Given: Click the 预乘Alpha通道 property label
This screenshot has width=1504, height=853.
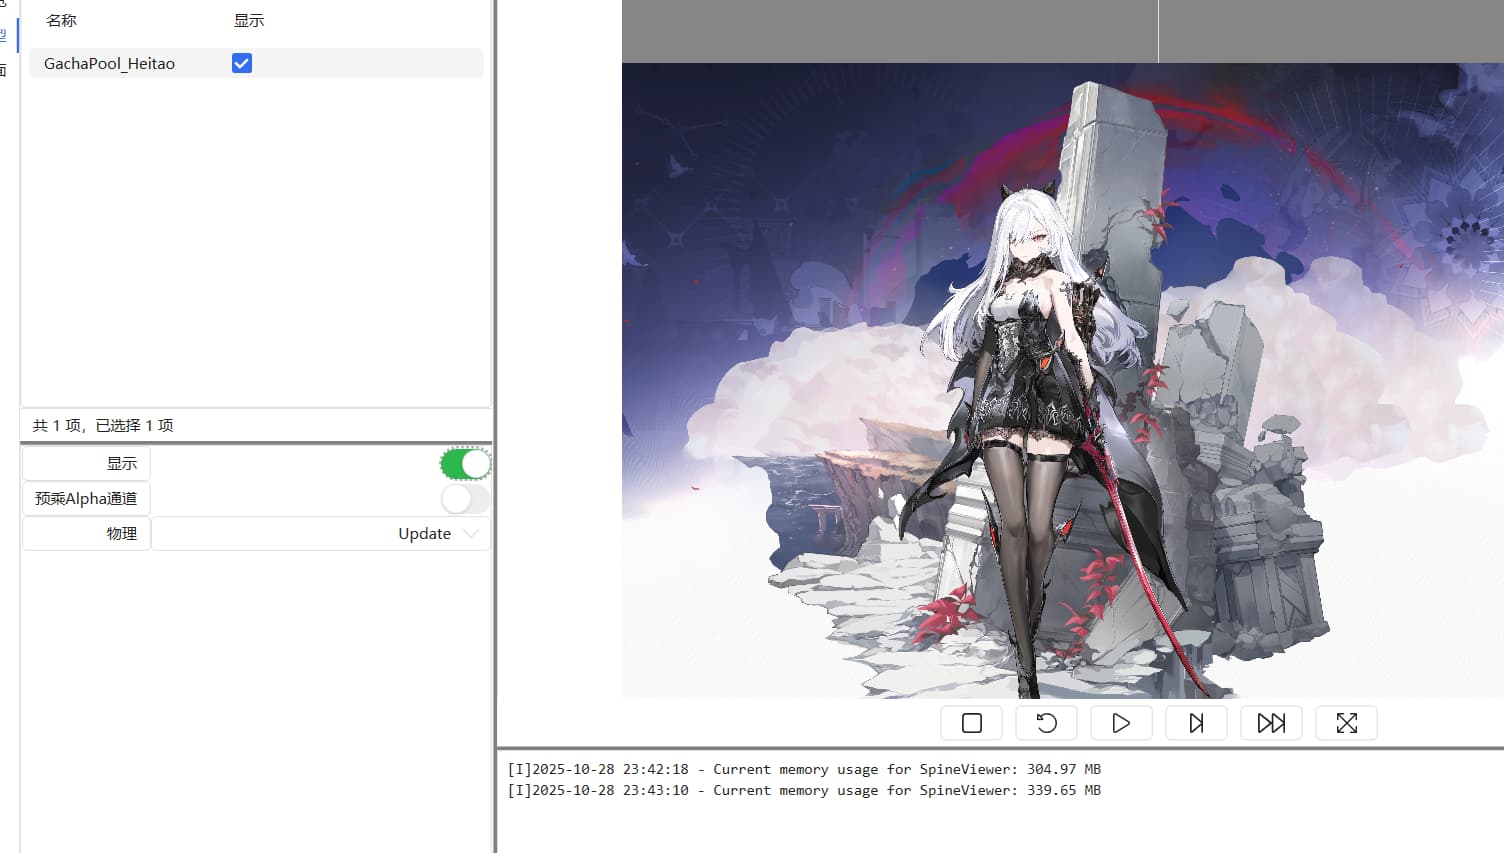Looking at the screenshot, I should point(87,499).
